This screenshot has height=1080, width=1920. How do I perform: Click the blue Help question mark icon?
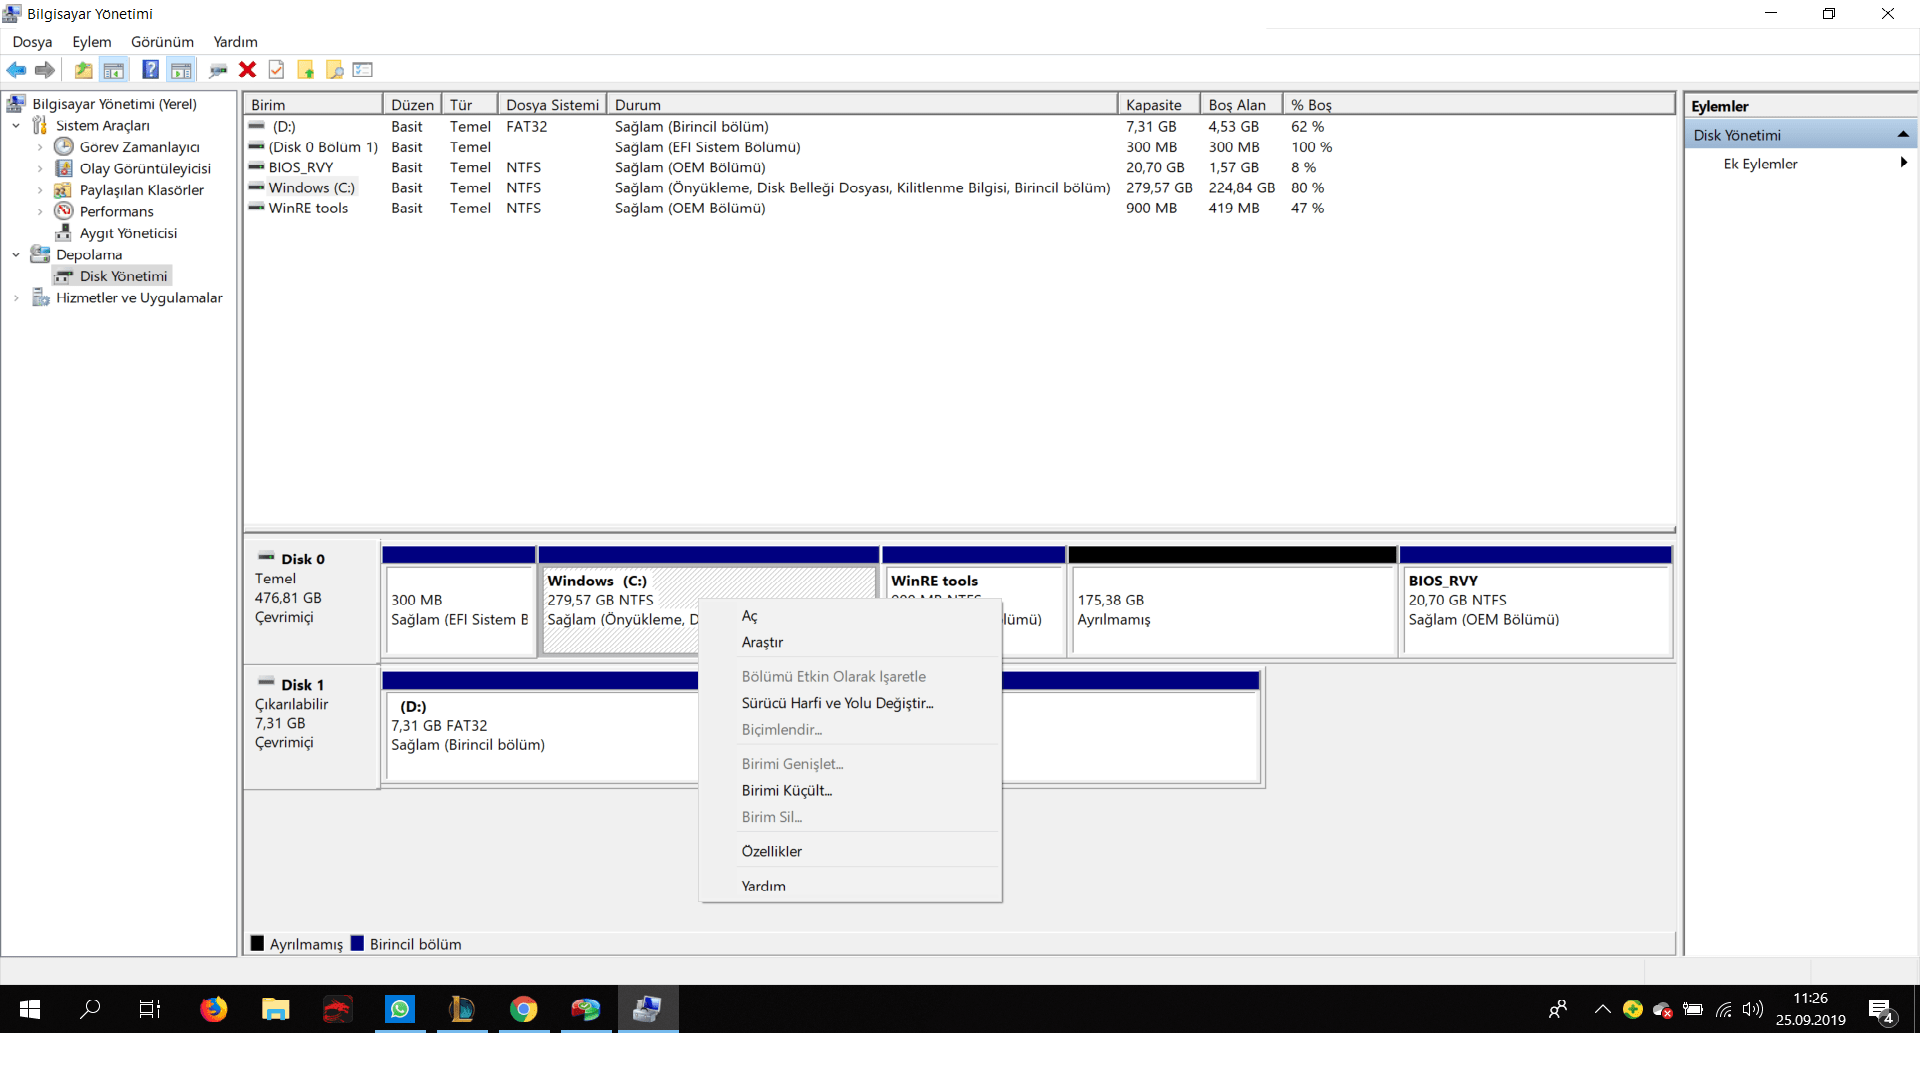pyautogui.click(x=150, y=70)
